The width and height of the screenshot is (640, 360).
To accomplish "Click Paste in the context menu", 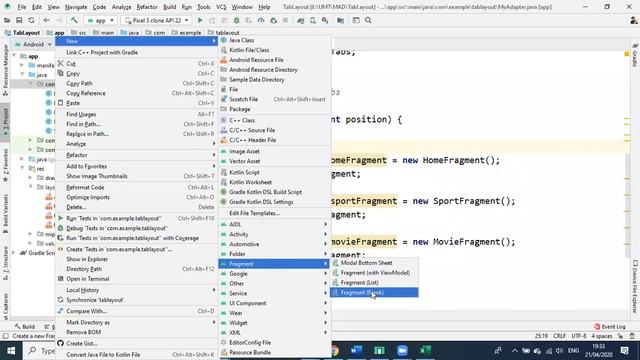I will point(137,103).
